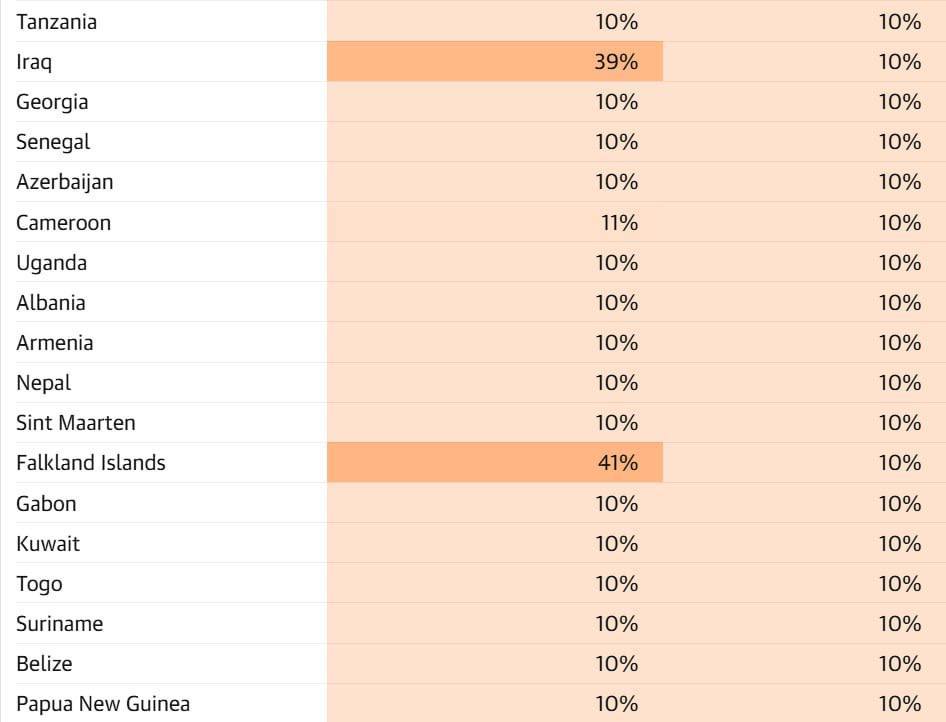Select the Falkland Islands country name
Viewport: 946px width, 722px height.
(x=91, y=463)
